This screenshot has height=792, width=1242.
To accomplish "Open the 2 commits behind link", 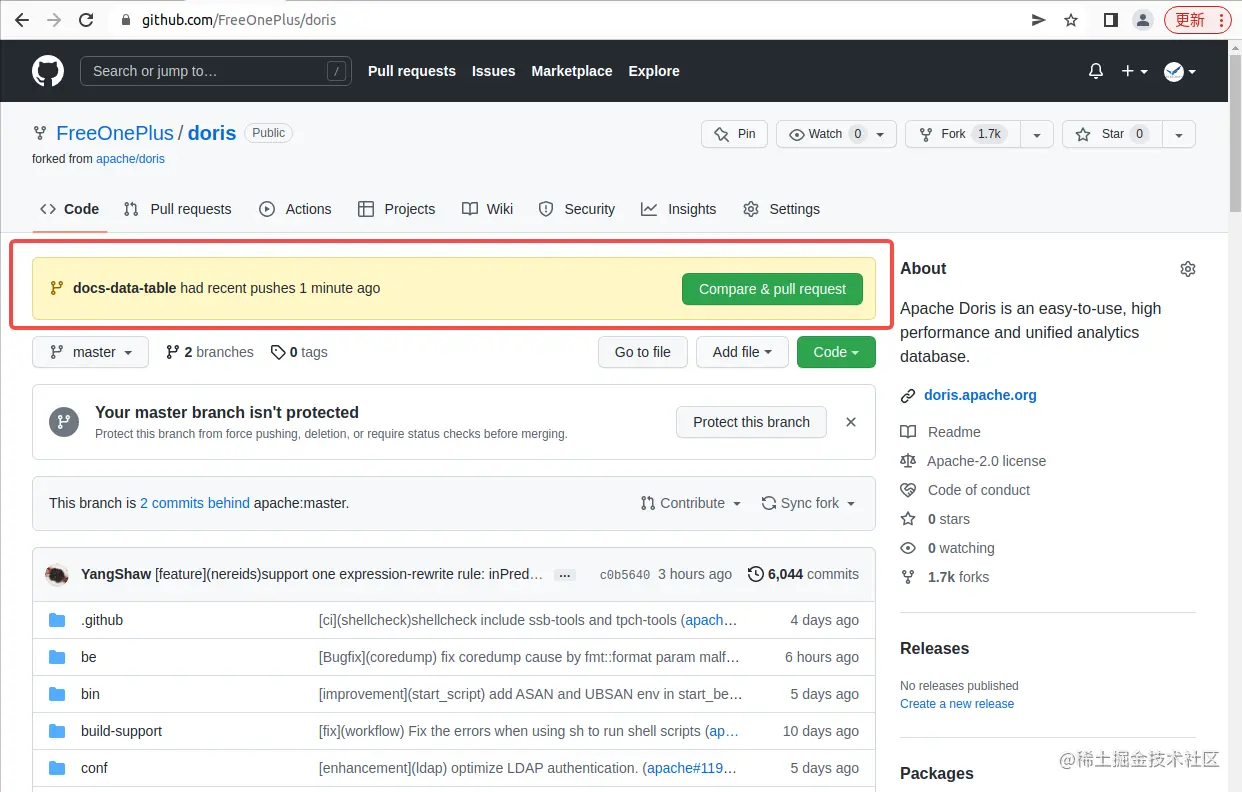I will [195, 503].
